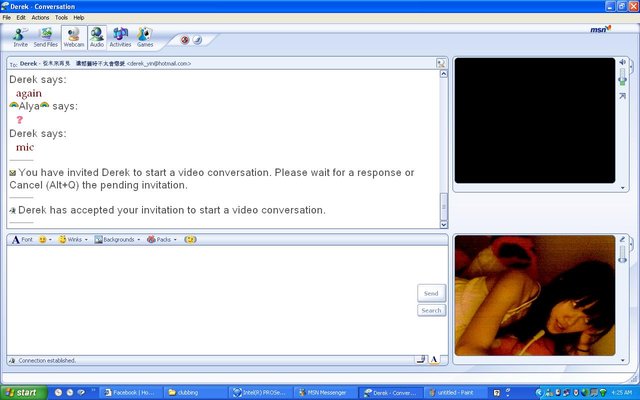Toggle the Audio conversation button
This screenshot has height=400, width=640.
click(97, 37)
